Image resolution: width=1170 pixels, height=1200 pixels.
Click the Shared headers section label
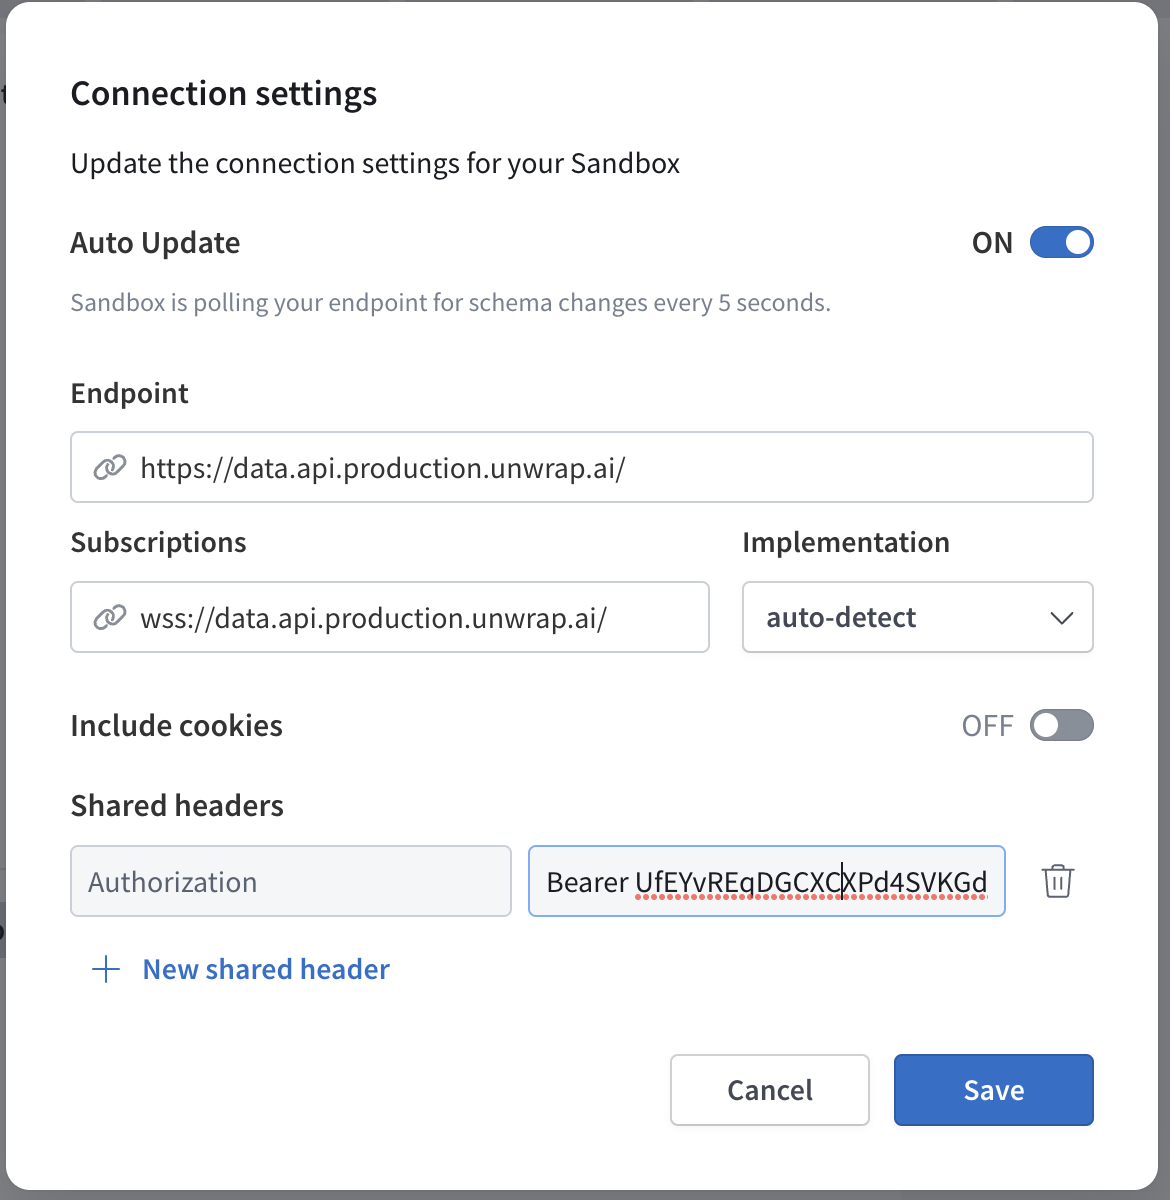click(177, 805)
